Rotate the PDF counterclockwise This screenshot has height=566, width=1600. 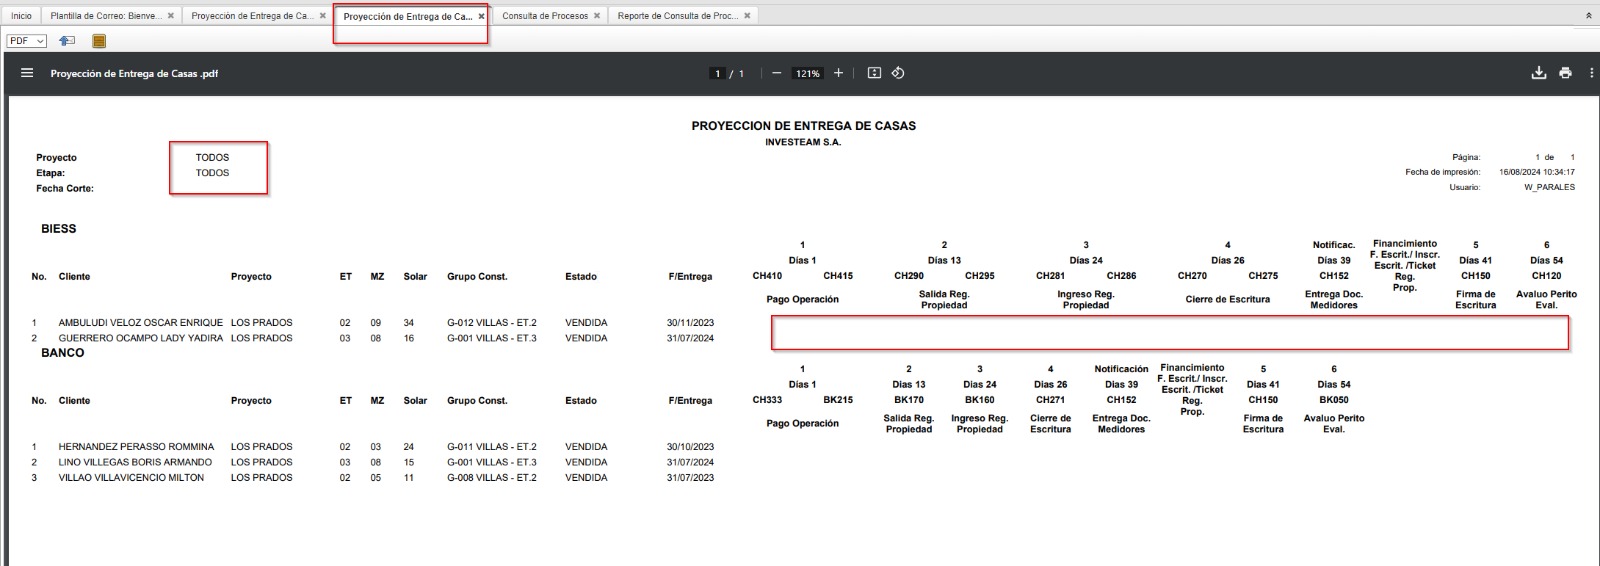898,73
